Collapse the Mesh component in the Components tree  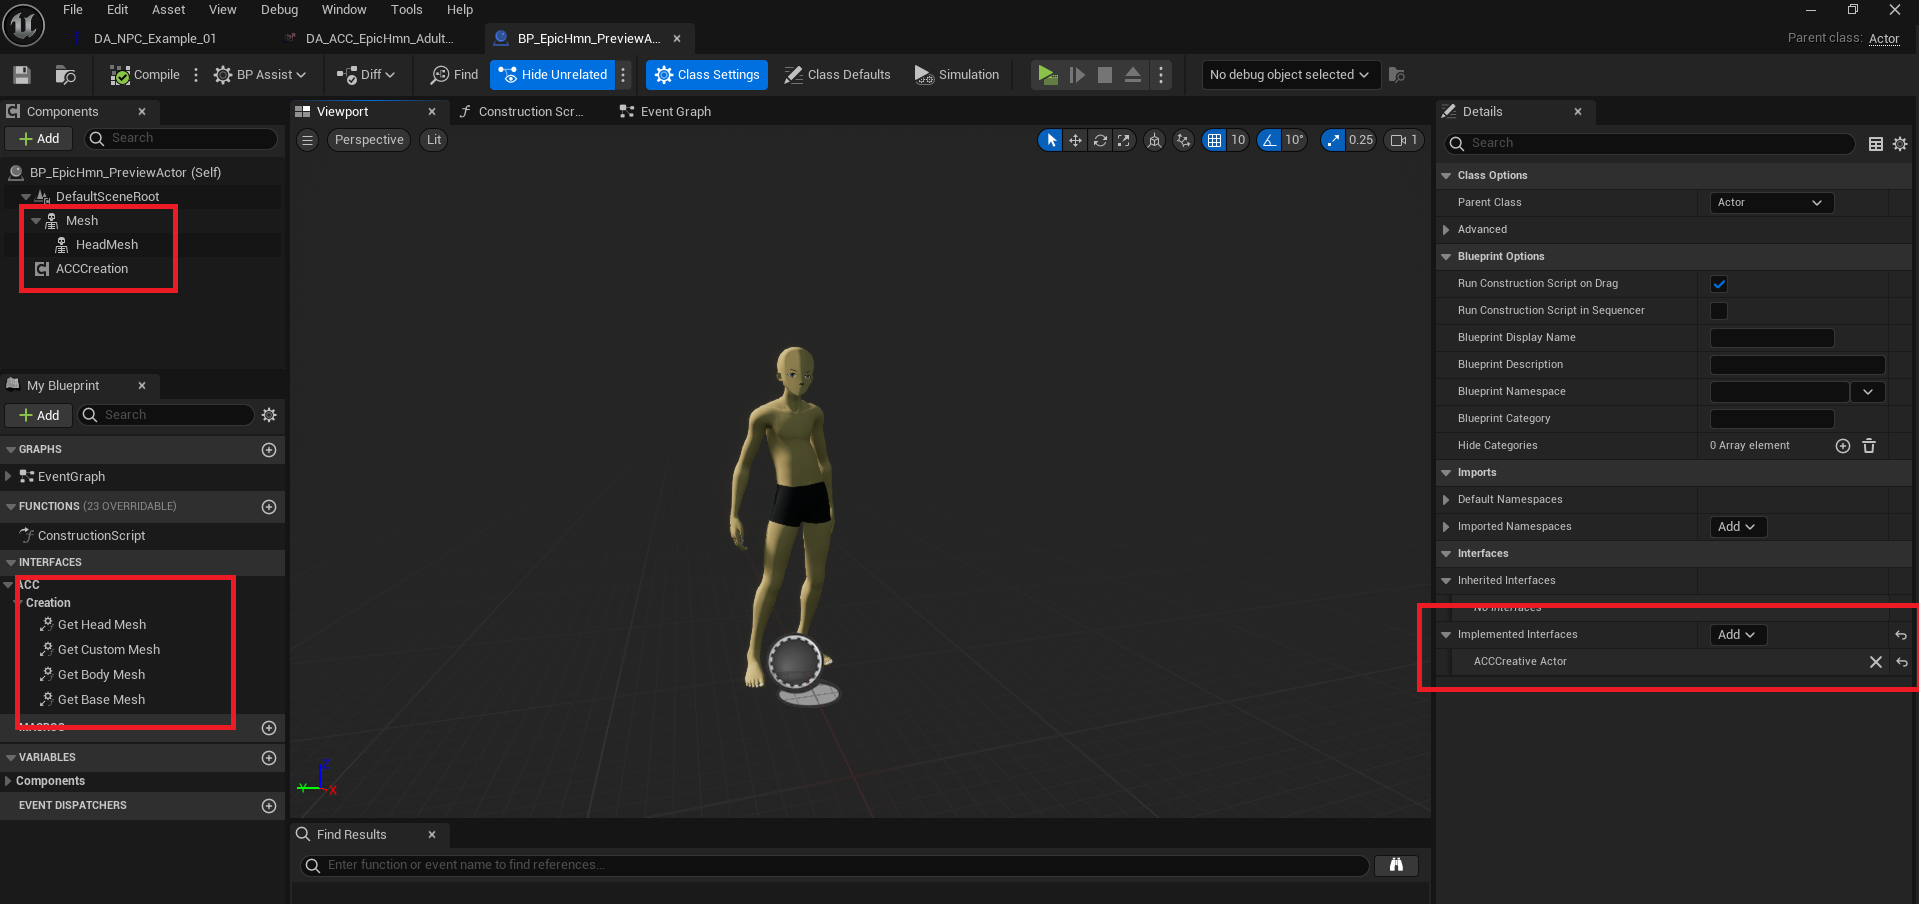coord(36,220)
